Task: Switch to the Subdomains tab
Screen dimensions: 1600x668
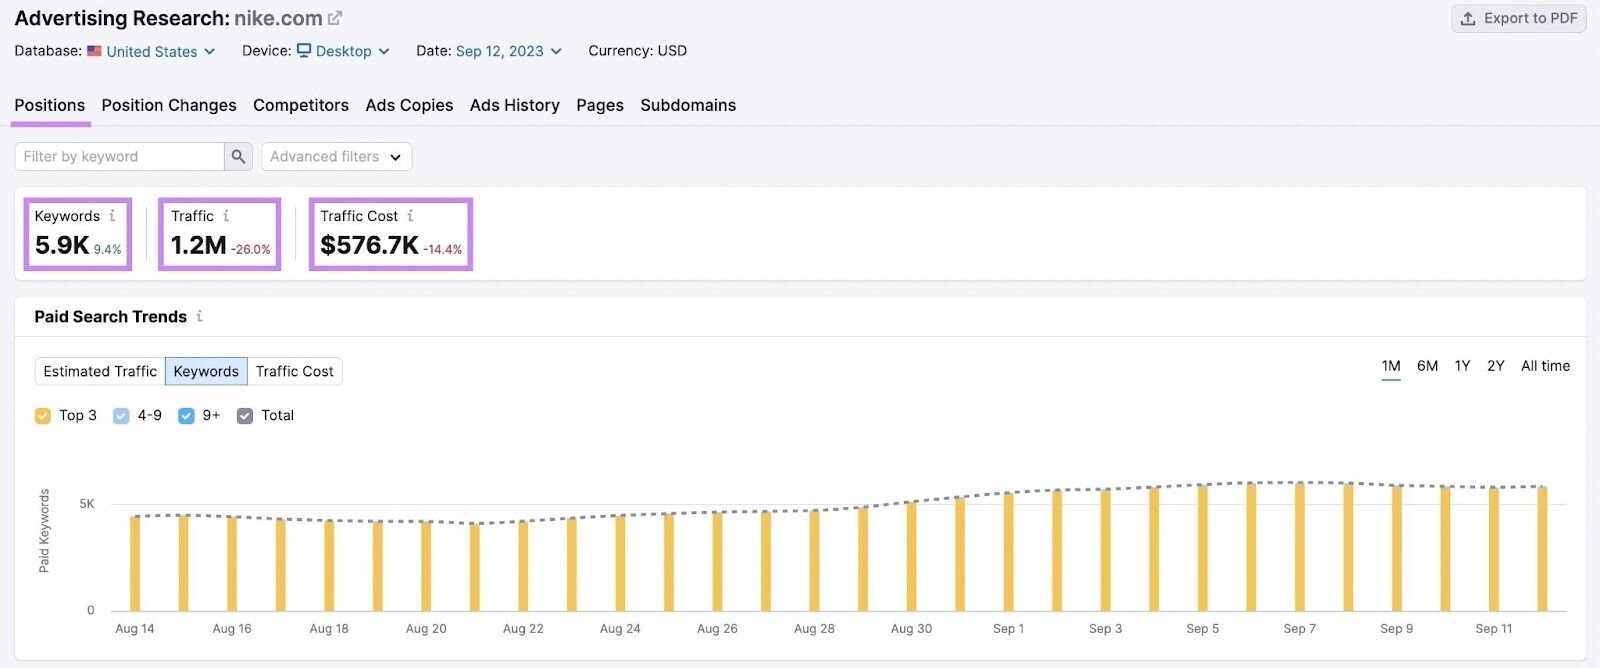Action: [x=688, y=105]
